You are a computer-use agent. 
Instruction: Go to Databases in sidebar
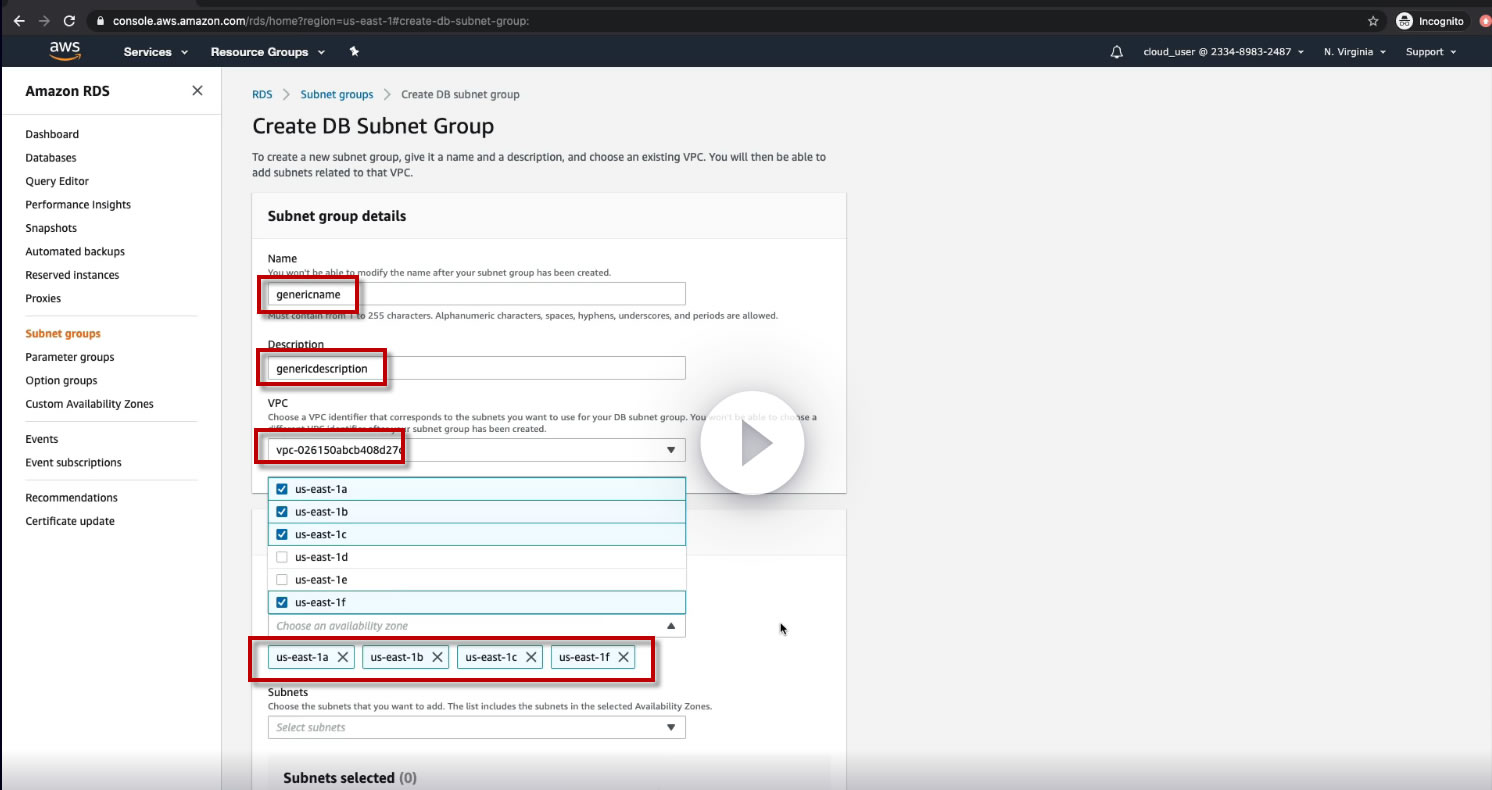point(51,158)
